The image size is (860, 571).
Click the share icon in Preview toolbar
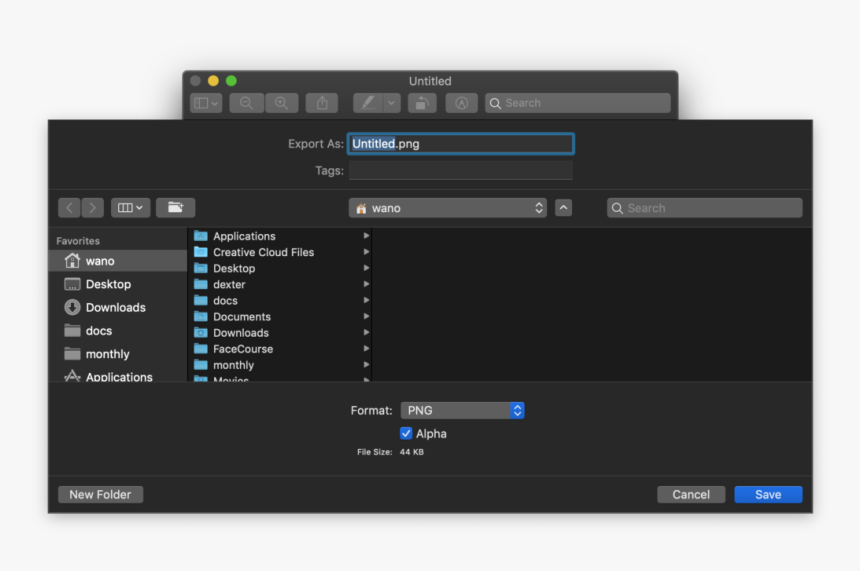click(x=322, y=103)
